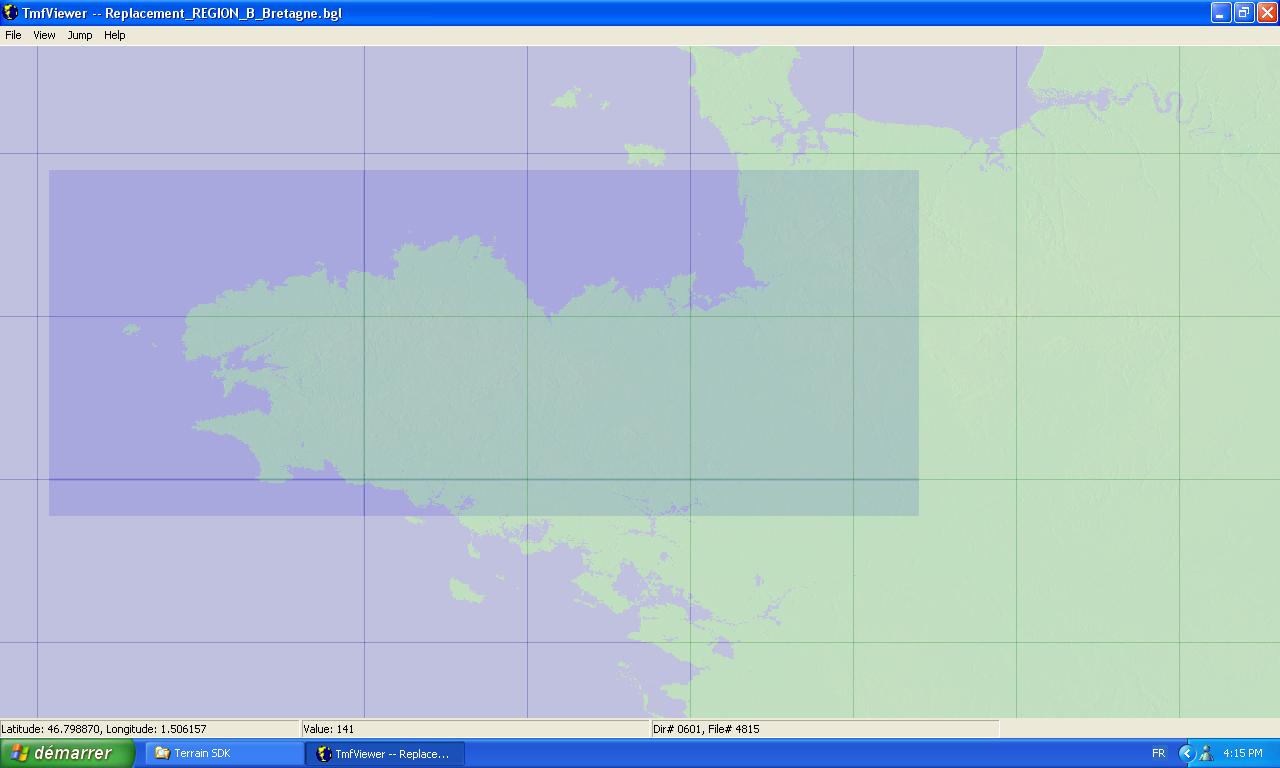Open the Help menu

pos(115,35)
